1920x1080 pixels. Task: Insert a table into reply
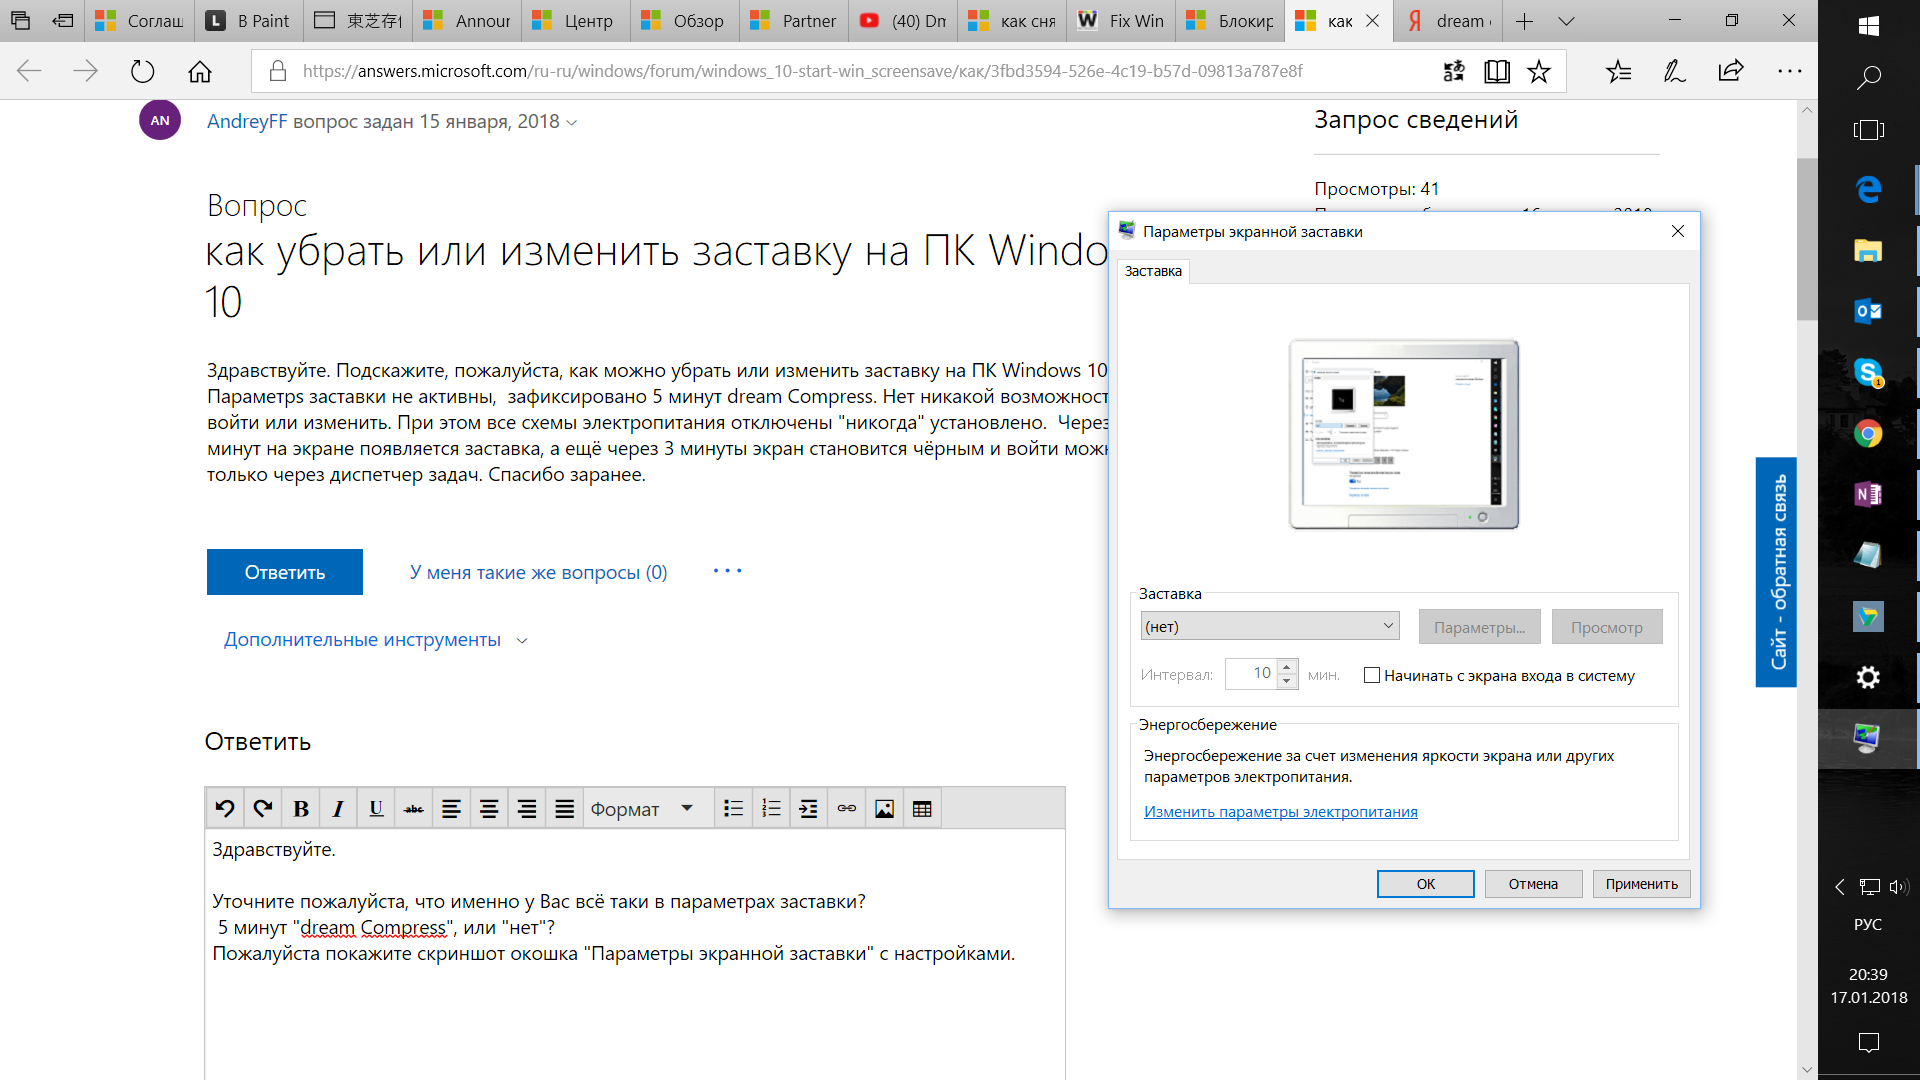(x=922, y=808)
